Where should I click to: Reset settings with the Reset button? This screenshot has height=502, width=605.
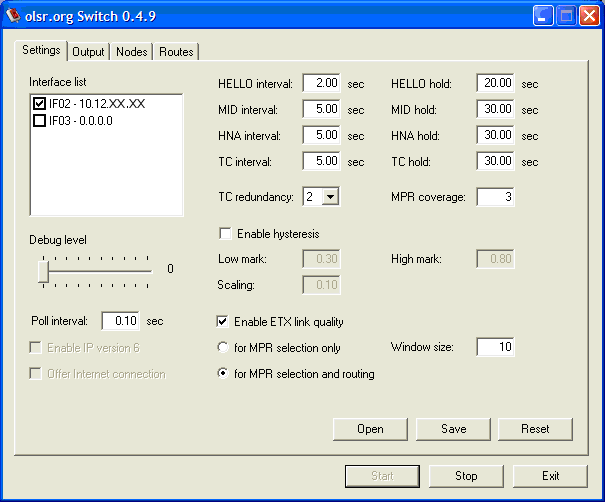pos(535,429)
